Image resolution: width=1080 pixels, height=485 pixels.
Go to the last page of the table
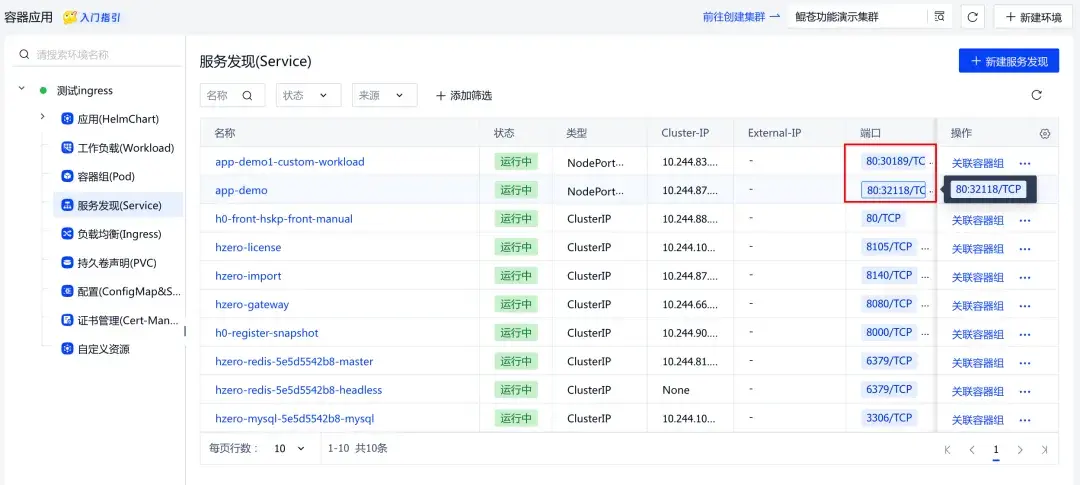(1044, 450)
